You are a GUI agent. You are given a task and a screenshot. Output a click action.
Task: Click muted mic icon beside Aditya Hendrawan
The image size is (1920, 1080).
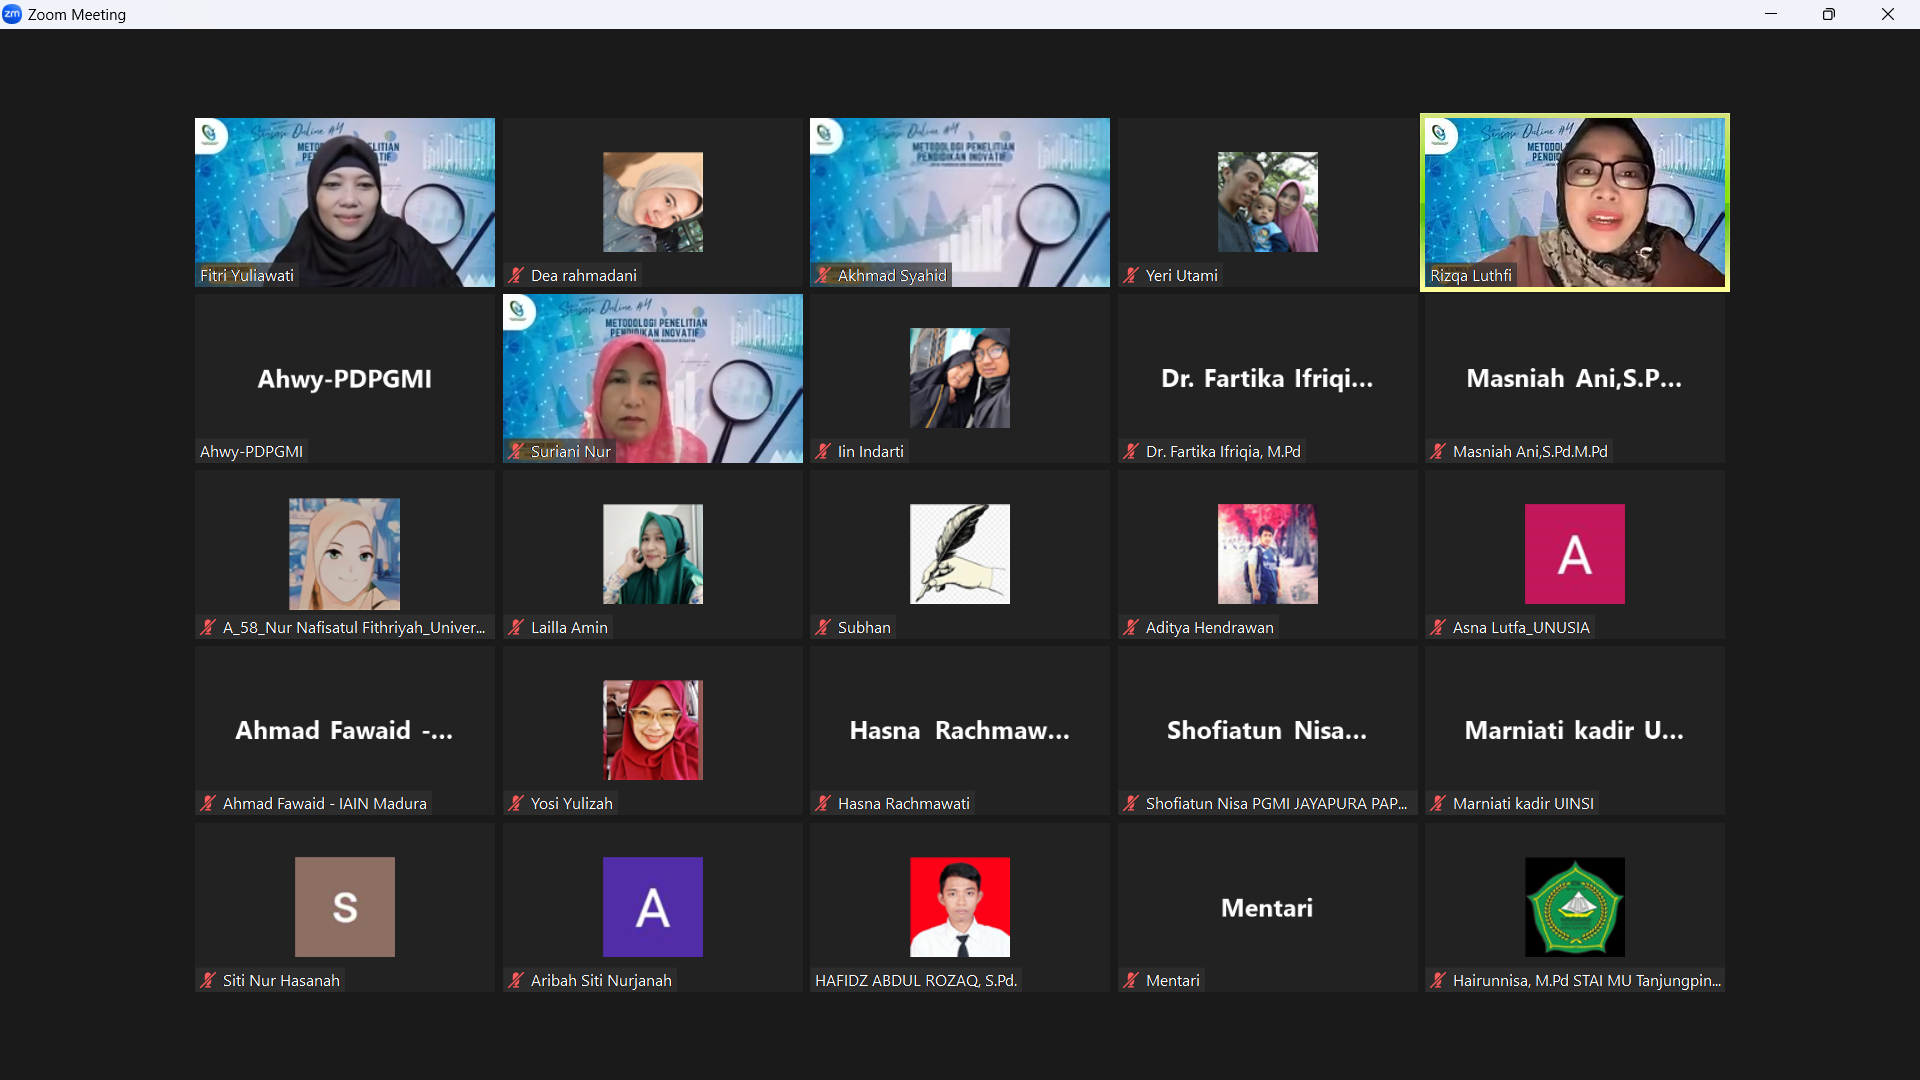pos(1131,627)
